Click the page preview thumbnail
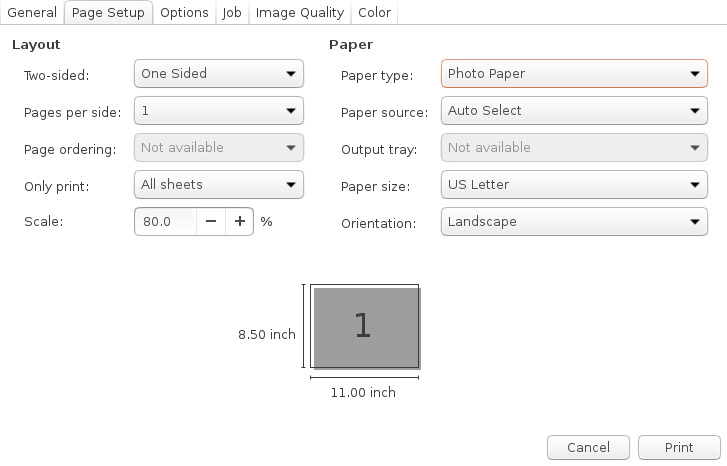The height and width of the screenshot is (466, 727). click(x=364, y=327)
